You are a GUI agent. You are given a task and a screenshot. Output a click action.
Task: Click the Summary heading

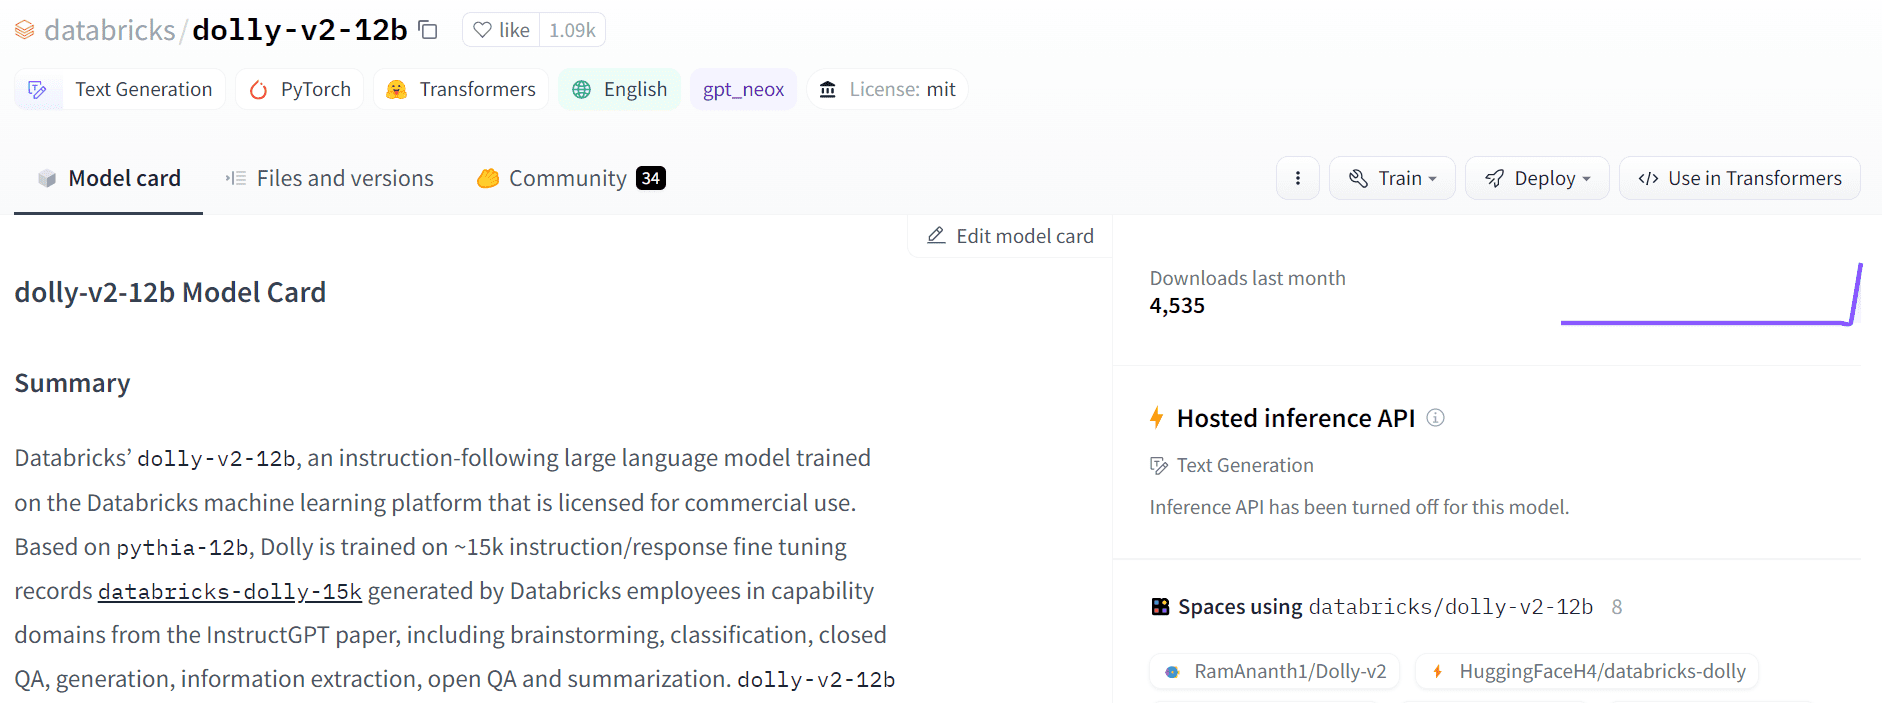72,383
